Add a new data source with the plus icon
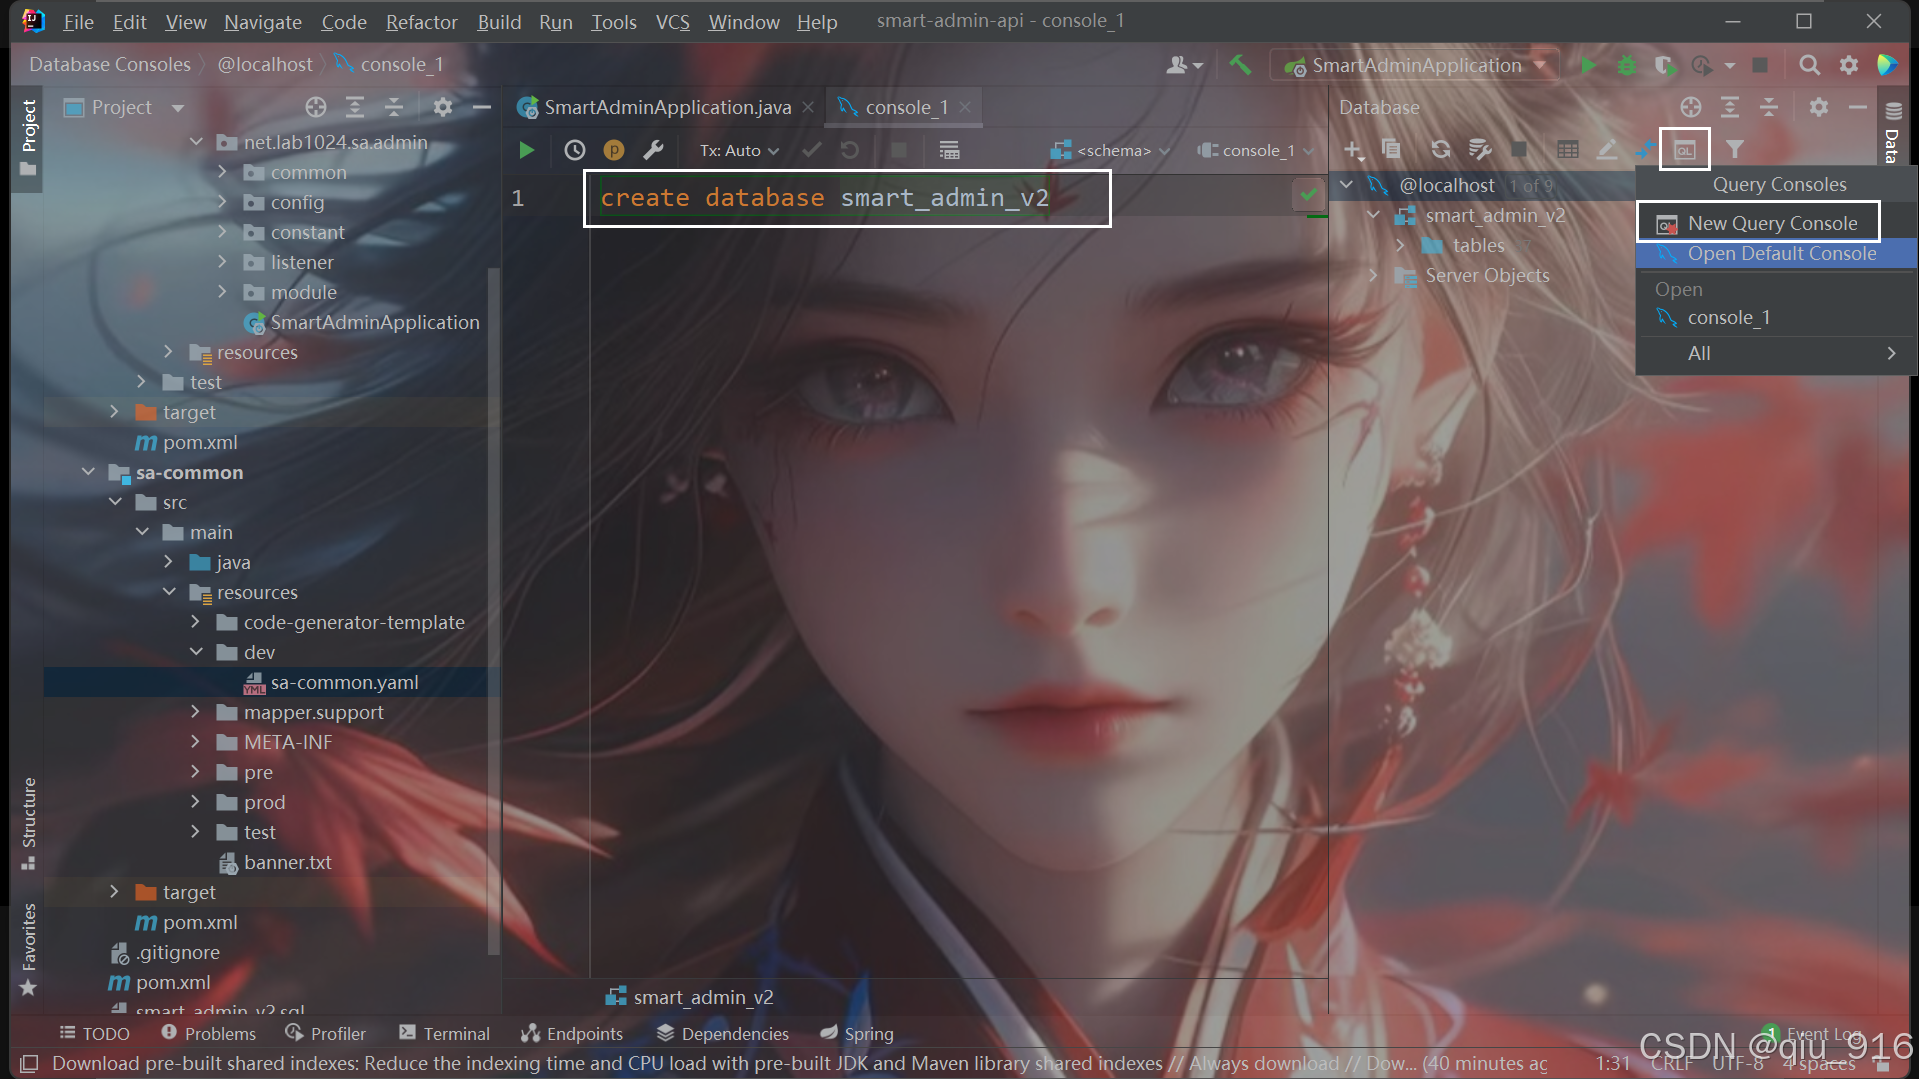Screen dimensions: 1919x1079 [1352, 149]
